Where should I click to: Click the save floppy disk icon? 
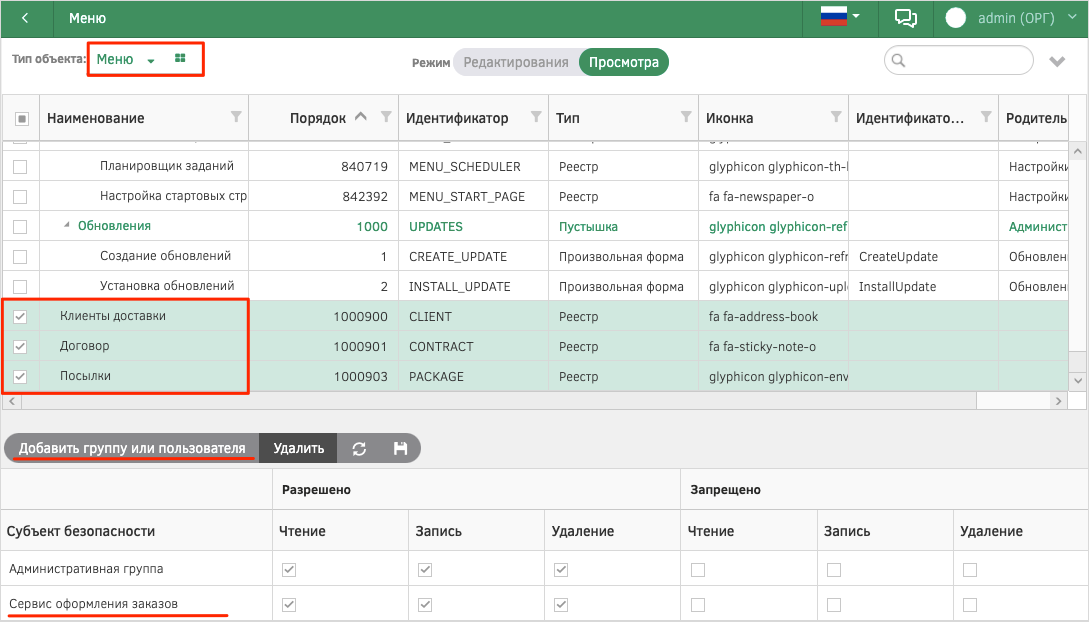click(400, 448)
